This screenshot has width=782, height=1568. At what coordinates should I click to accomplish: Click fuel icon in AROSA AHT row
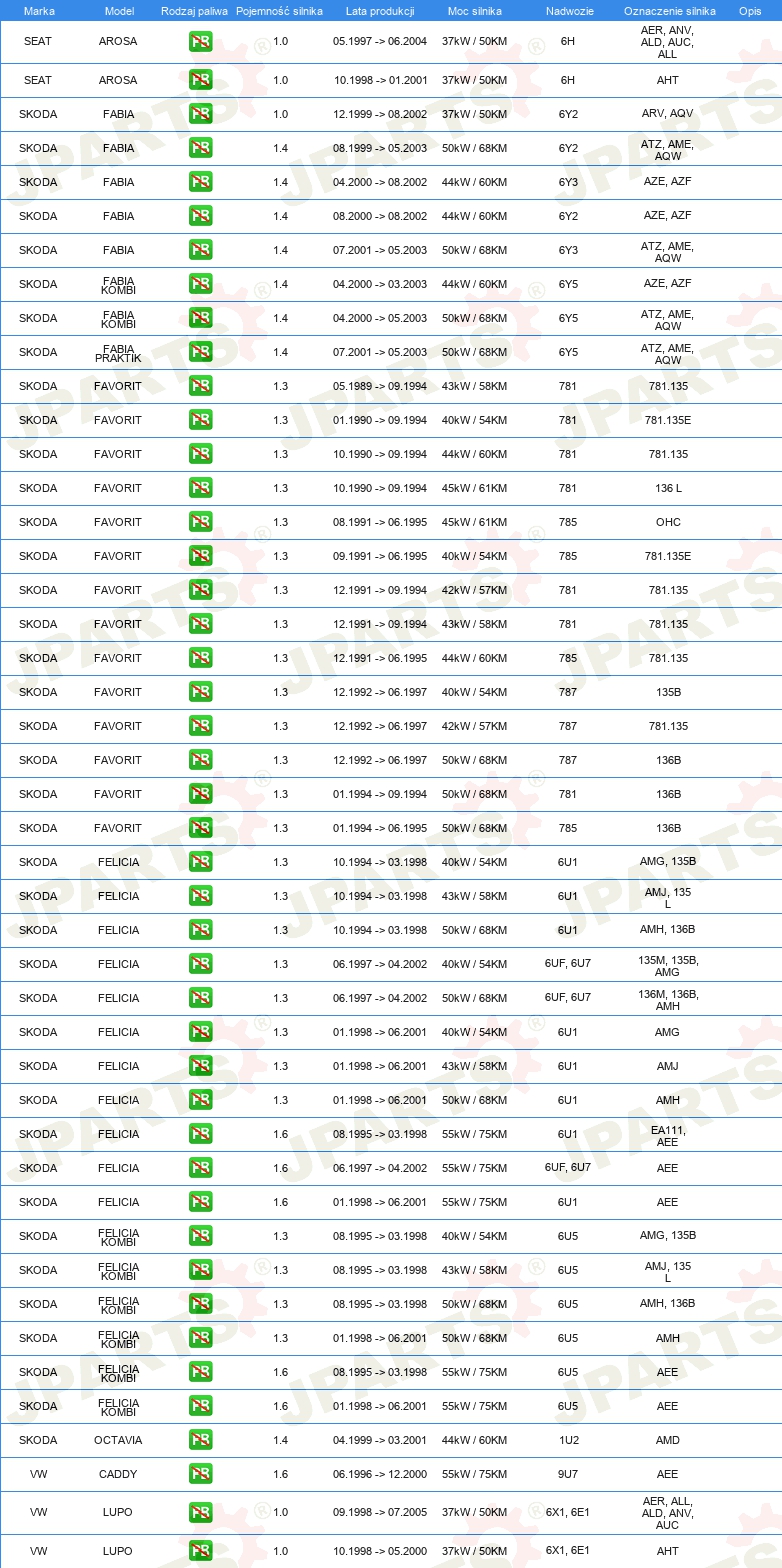pos(200,79)
